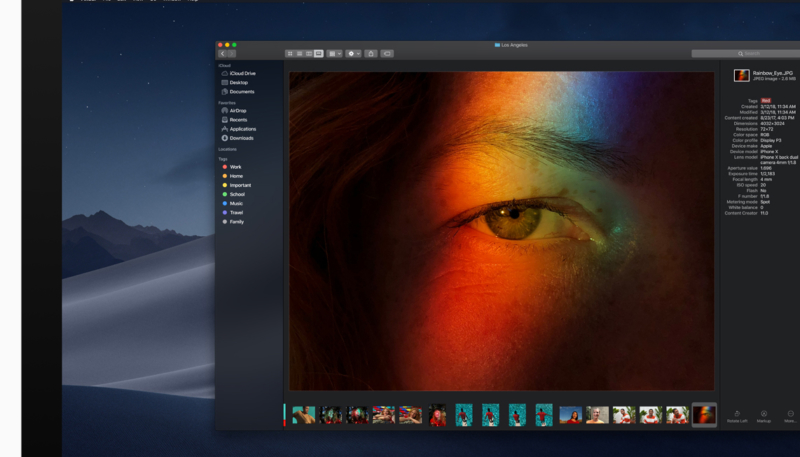Click the Finder search field
Screen dimensions: 800x457
click(744, 53)
